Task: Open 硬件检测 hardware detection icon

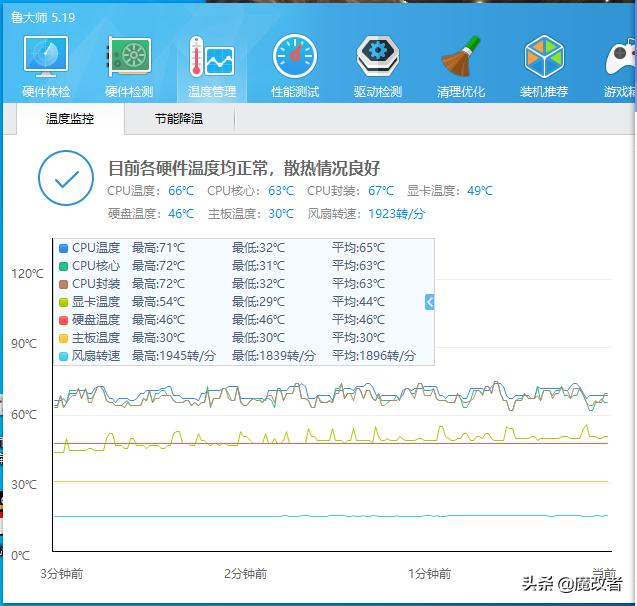Action: tap(129, 57)
